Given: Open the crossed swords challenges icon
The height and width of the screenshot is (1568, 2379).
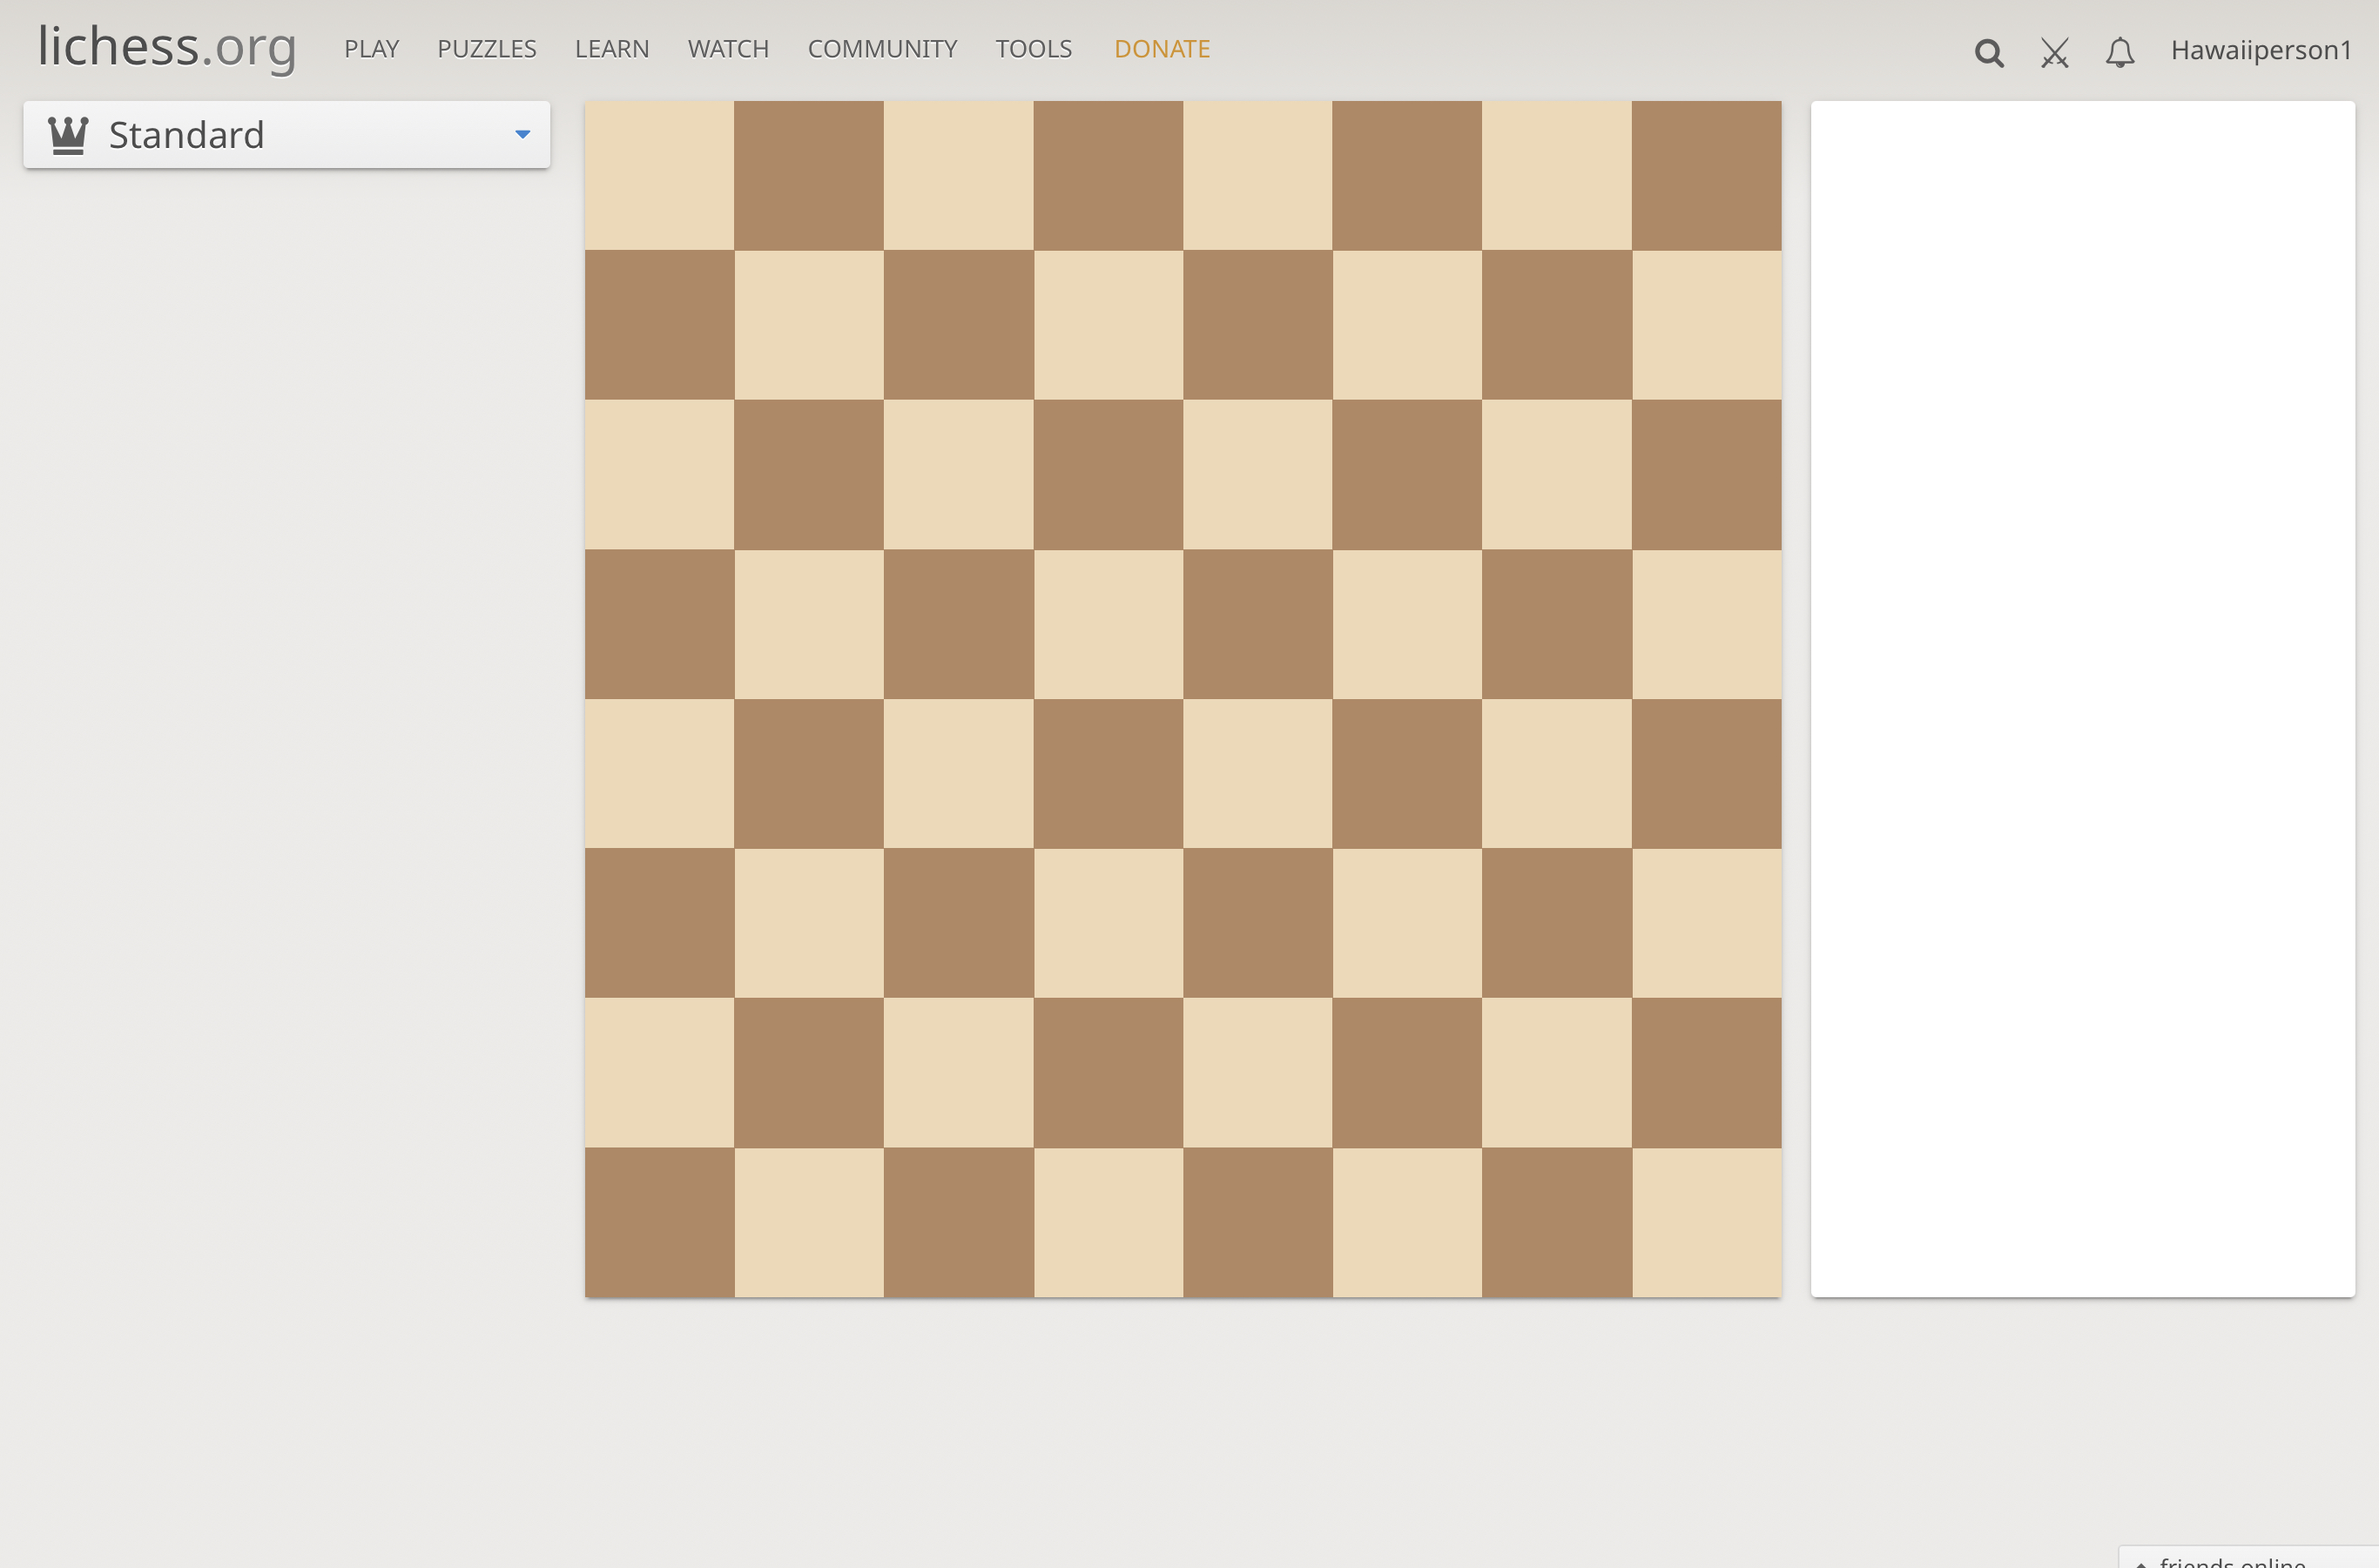Looking at the screenshot, I should coord(2054,52).
